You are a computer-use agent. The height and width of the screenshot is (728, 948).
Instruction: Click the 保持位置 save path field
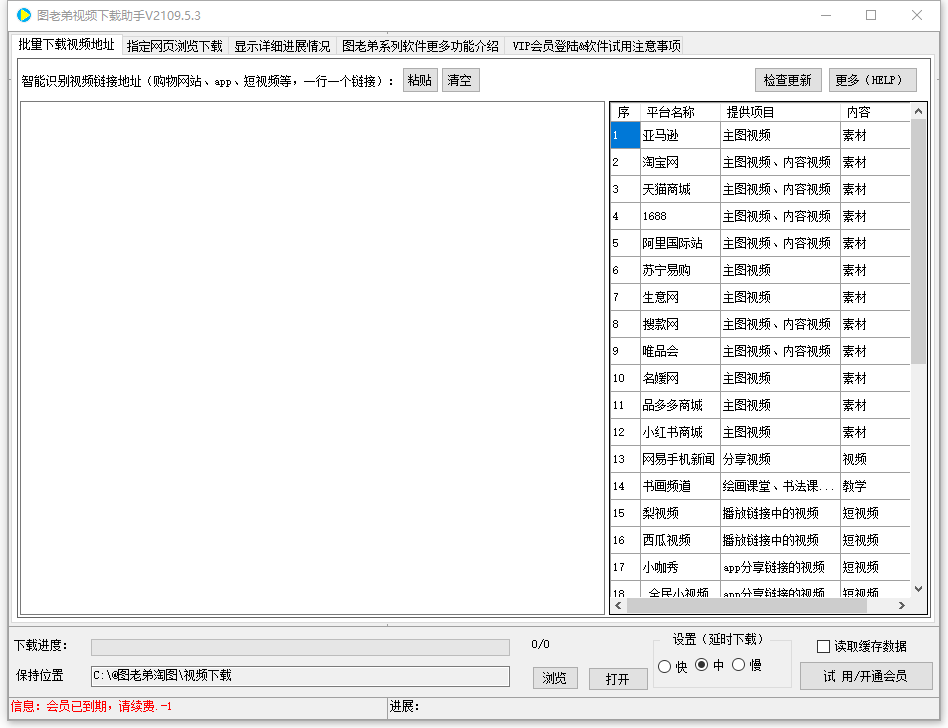300,676
